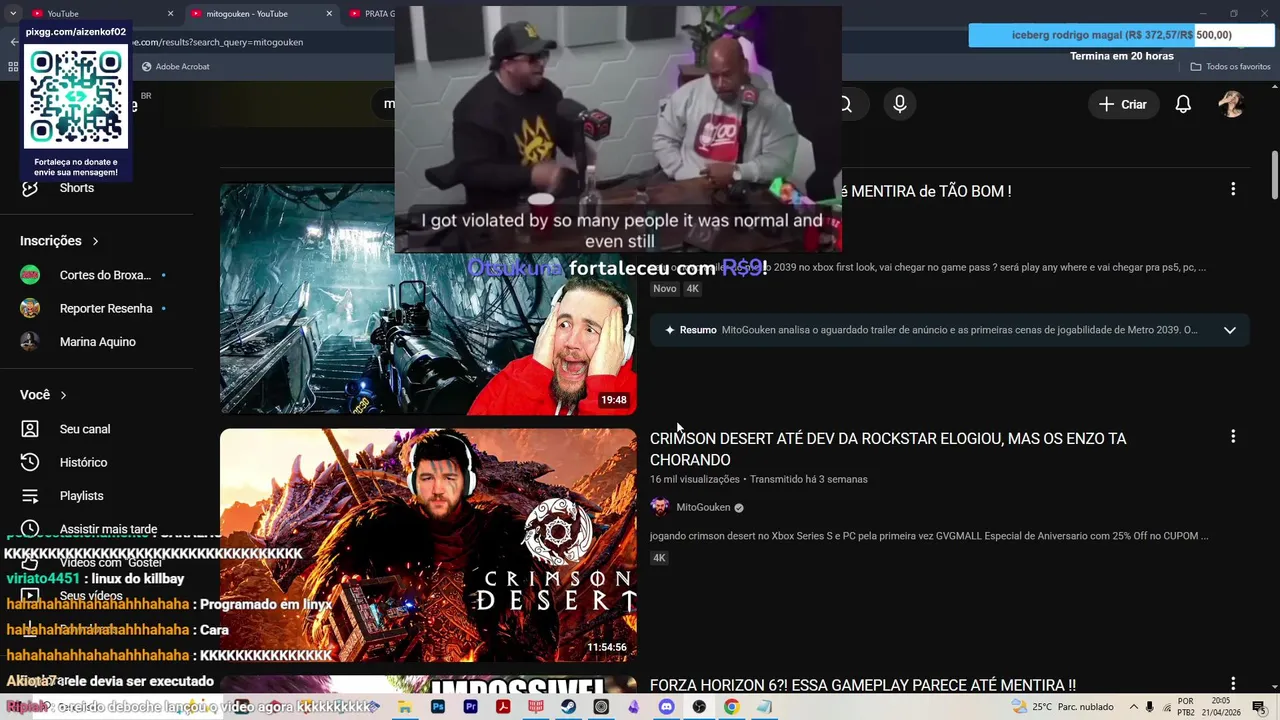1280x720 pixels.
Task: Click the Playlists list icon
Action: pyautogui.click(x=30, y=496)
